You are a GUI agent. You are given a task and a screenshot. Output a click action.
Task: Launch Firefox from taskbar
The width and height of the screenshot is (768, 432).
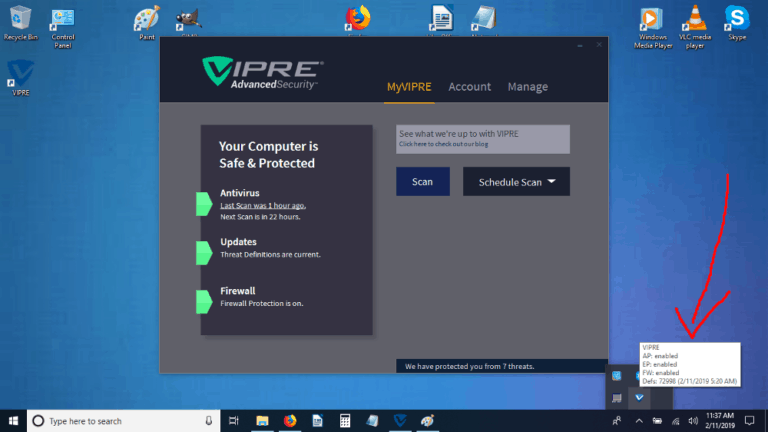tap(290, 421)
